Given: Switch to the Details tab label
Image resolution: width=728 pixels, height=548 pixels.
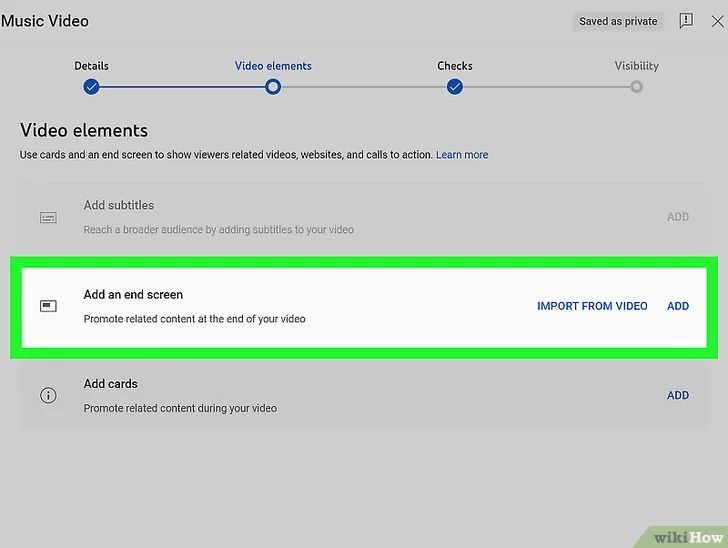Looking at the screenshot, I should click(92, 66).
